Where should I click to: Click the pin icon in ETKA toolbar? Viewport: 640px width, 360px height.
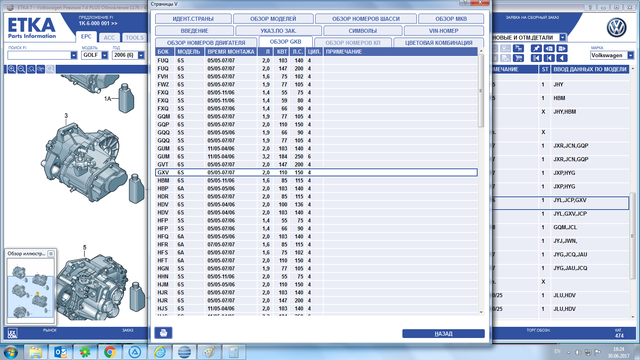tap(536, 49)
